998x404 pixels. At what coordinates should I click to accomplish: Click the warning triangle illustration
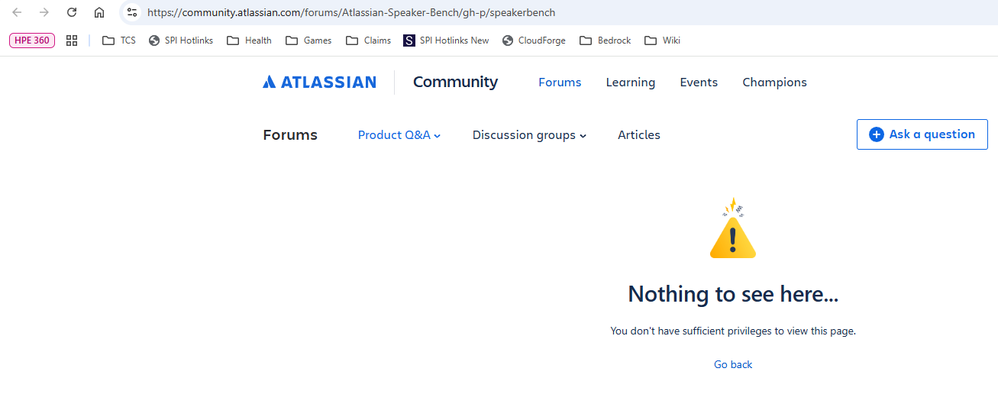click(x=733, y=228)
